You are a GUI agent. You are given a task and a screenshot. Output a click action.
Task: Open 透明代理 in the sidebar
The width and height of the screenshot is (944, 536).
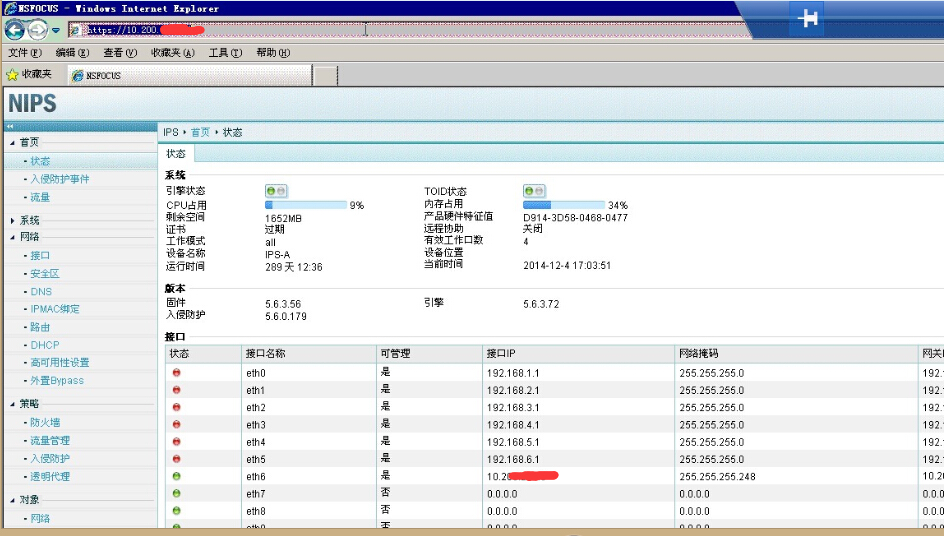[x=50, y=476]
